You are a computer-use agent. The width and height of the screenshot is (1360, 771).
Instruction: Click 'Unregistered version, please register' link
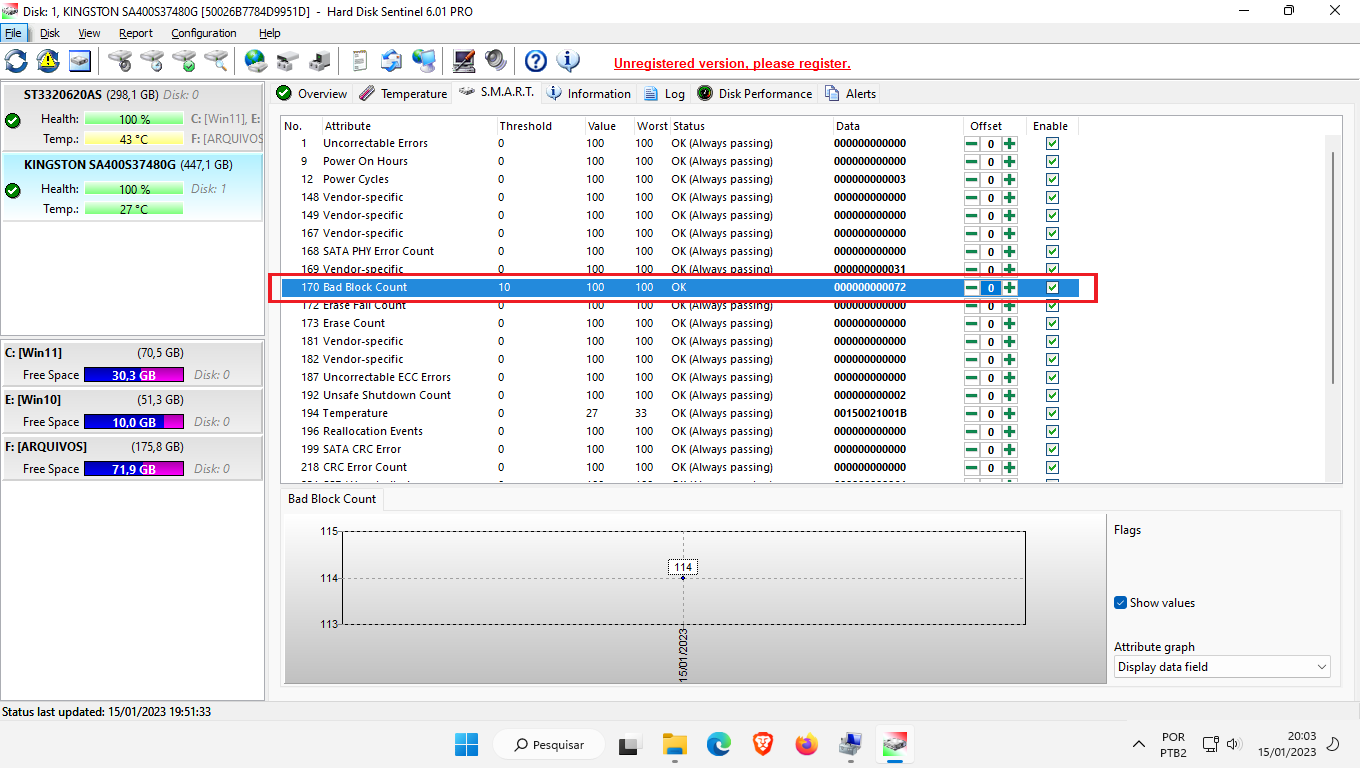coord(732,63)
